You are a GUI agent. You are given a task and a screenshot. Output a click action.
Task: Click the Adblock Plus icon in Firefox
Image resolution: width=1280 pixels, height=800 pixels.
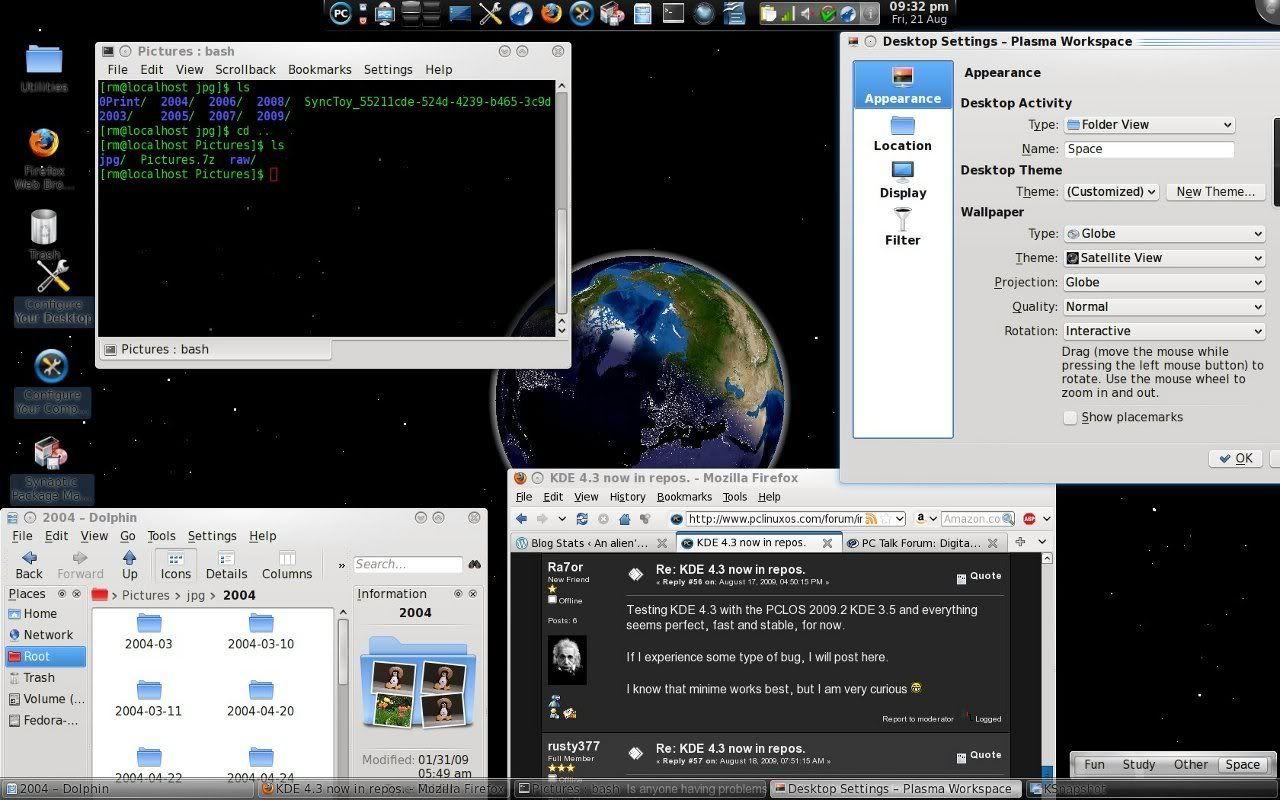(x=1029, y=518)
